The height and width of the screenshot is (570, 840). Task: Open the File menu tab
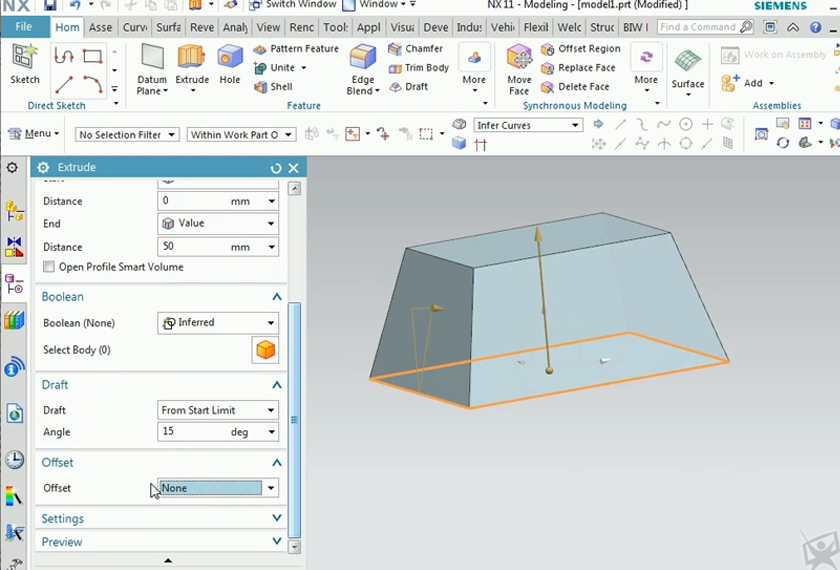[x=23, y=27]
